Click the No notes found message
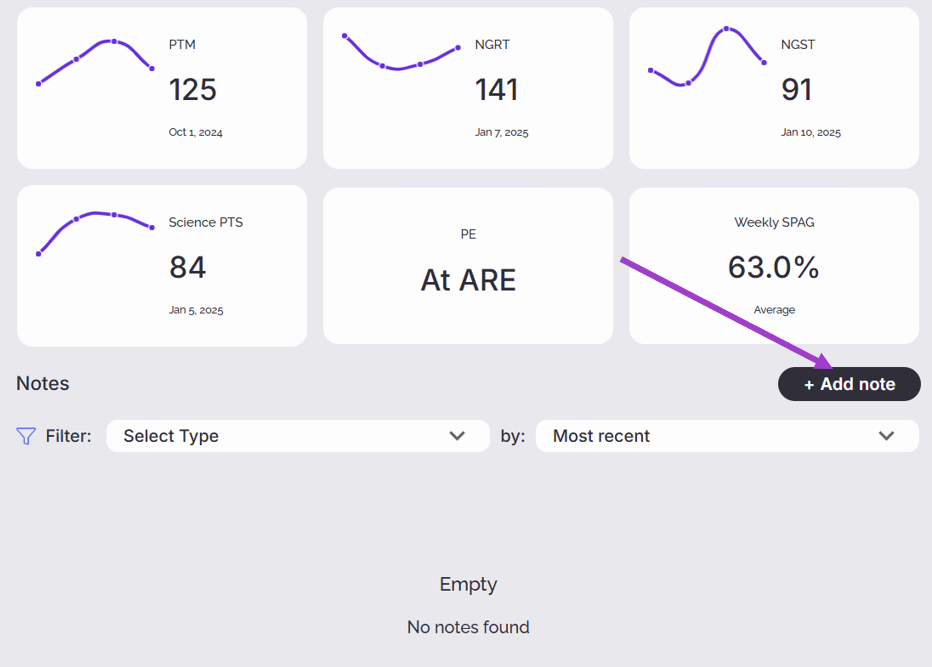 [468, 627]
